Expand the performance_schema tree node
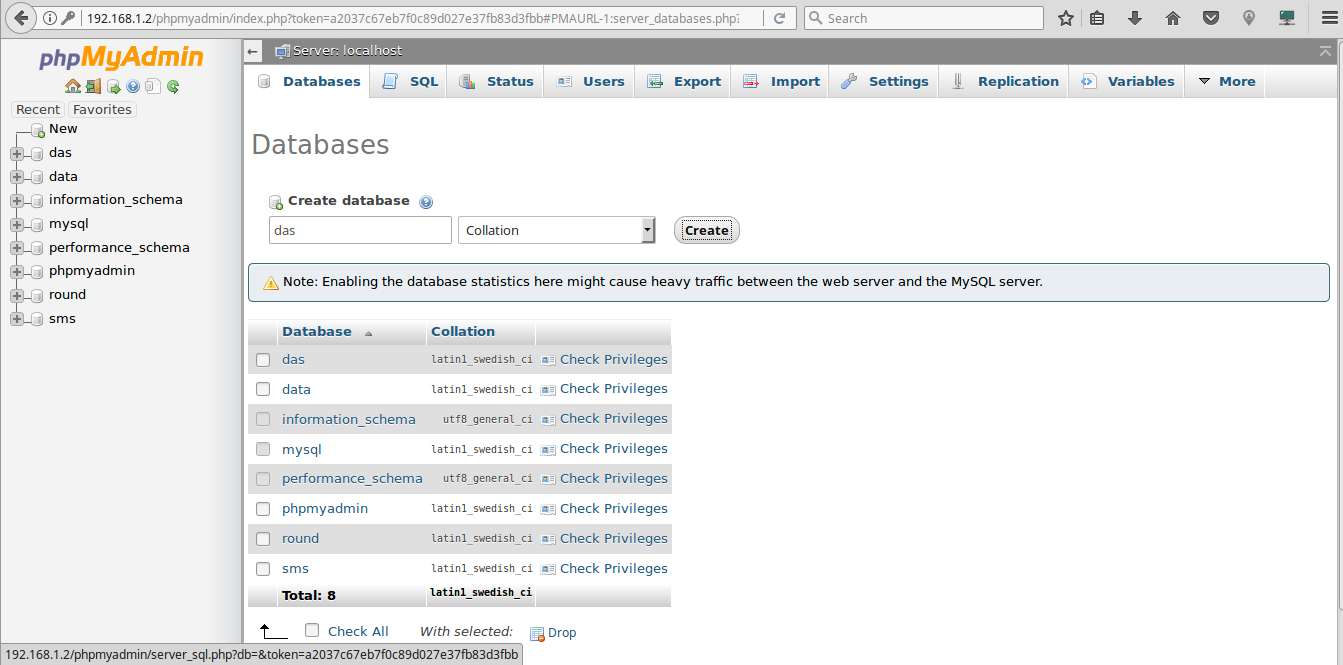The image size is (1343, 665). click(14, 247)
